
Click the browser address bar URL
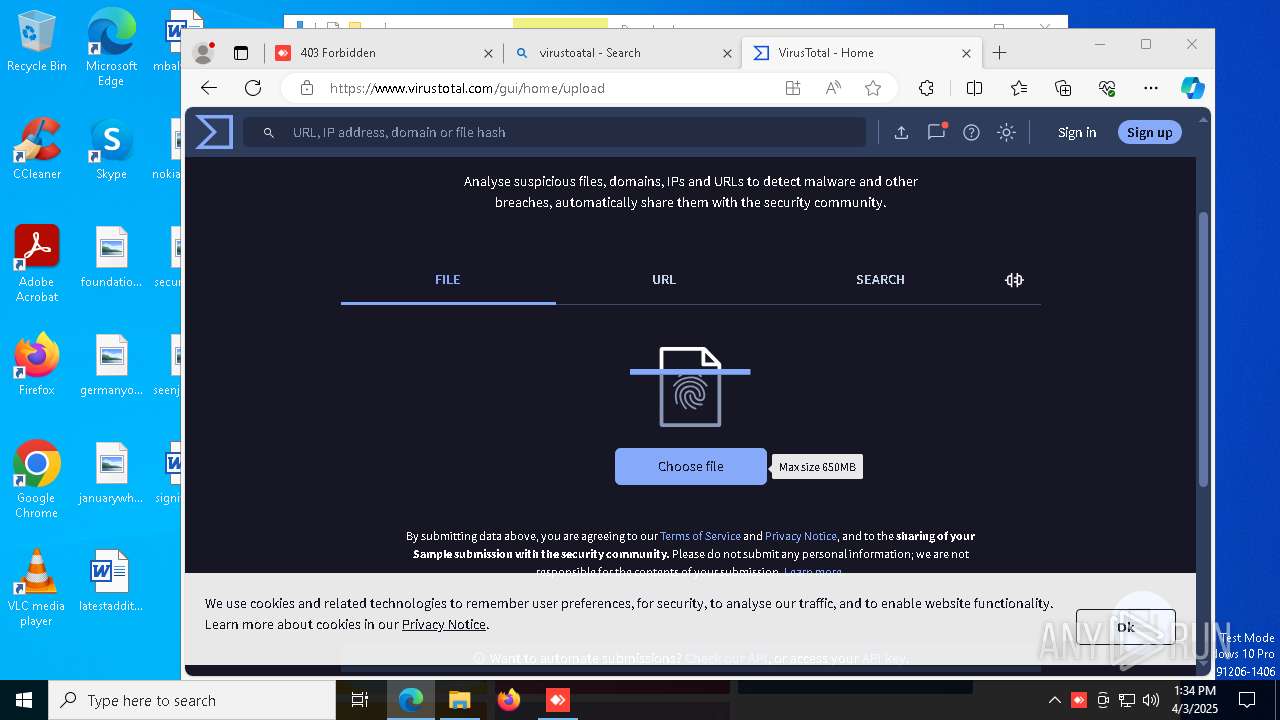coord(467,88)
